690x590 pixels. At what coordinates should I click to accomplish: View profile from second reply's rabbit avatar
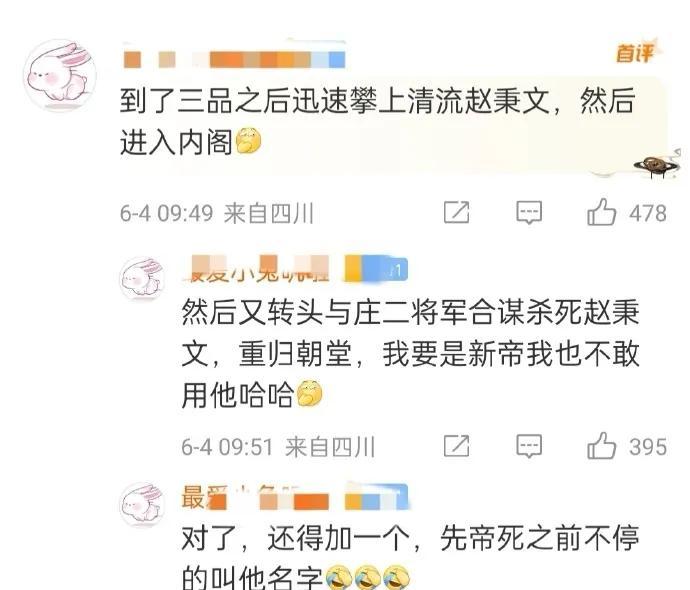coord(143,279)
